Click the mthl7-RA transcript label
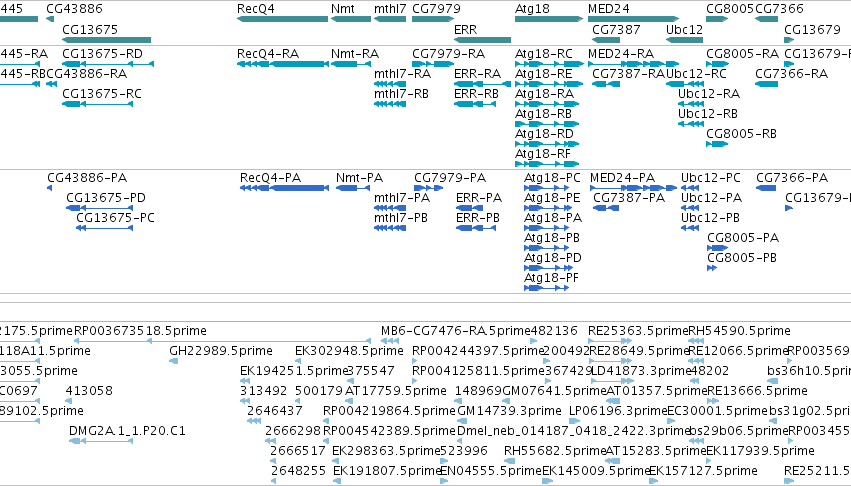 [402, 73]
